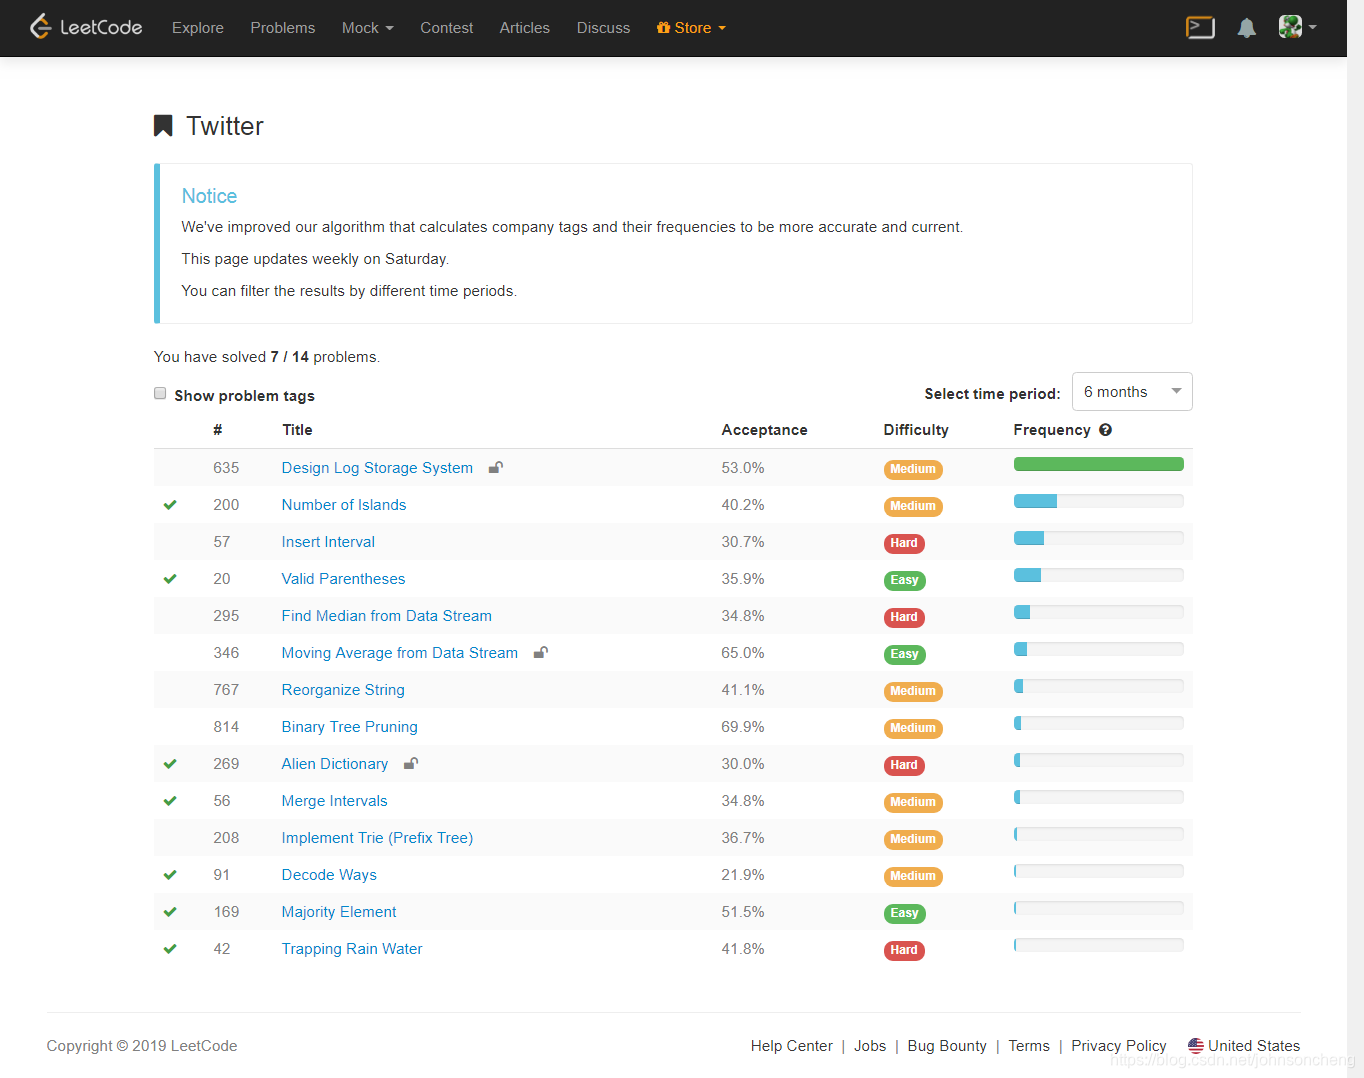
Task: Enable Show problem tags checkbox
Action: 160,393
